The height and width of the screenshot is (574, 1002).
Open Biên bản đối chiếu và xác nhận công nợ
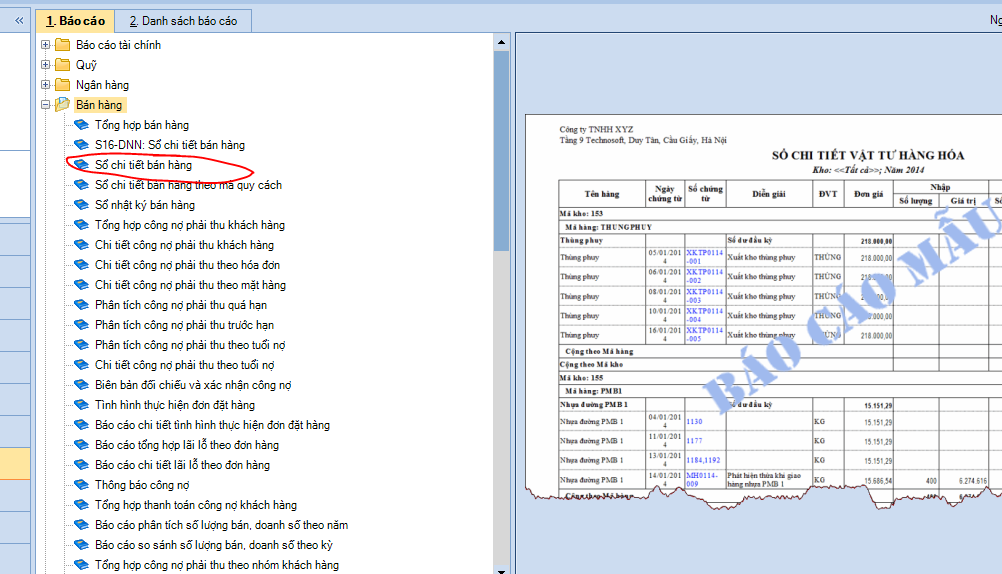click(193, 385)
